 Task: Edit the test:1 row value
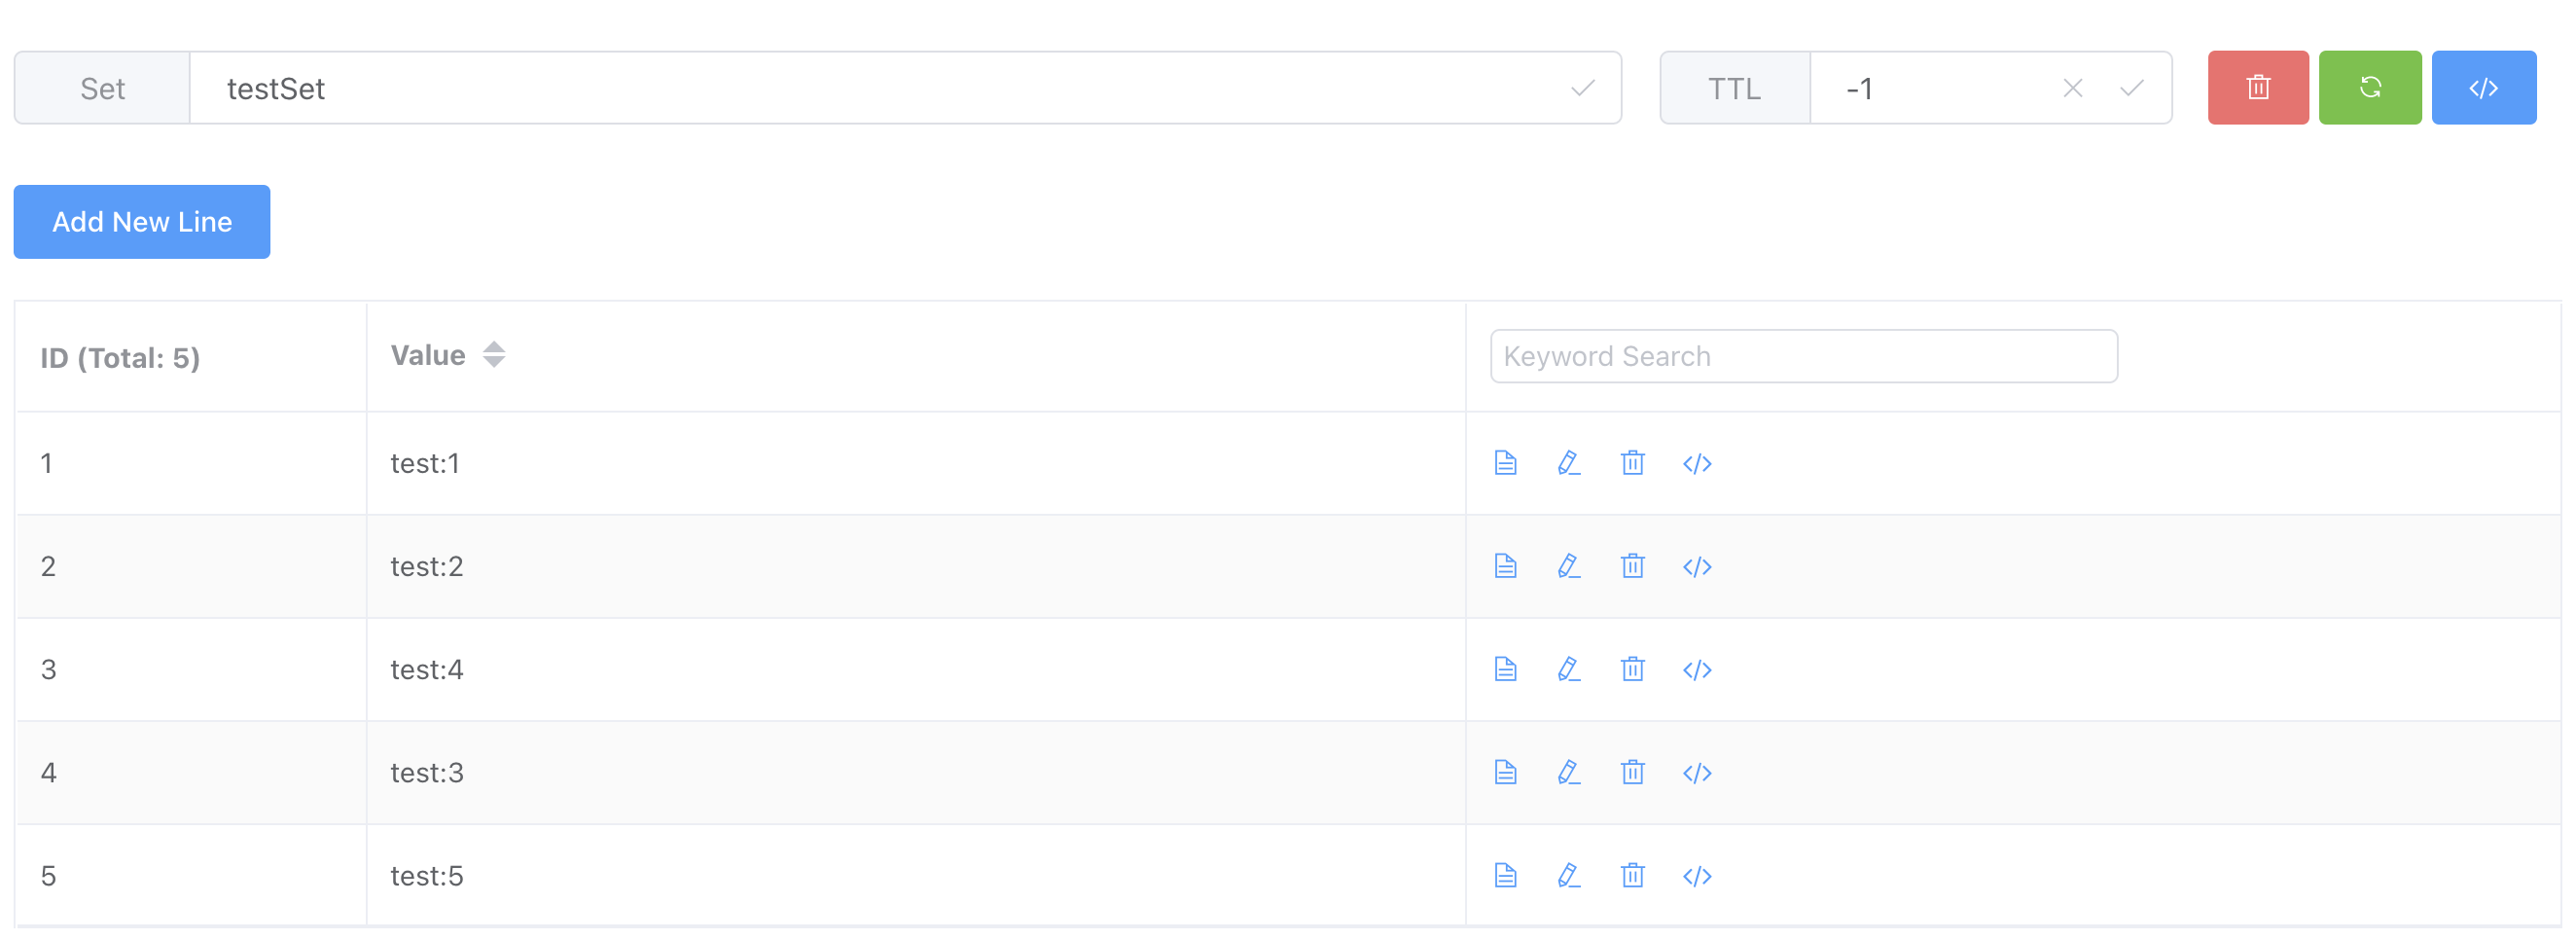pos(1568,463)
